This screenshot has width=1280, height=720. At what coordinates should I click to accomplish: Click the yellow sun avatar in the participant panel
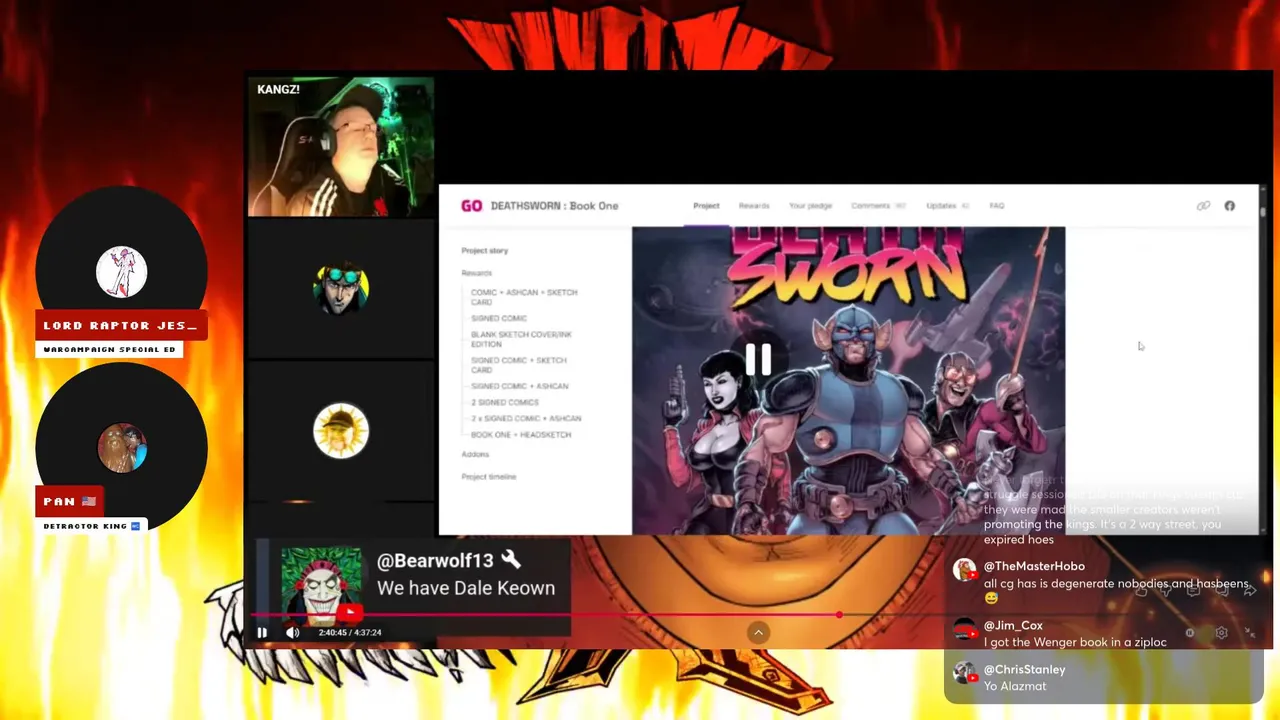(341, 431)
